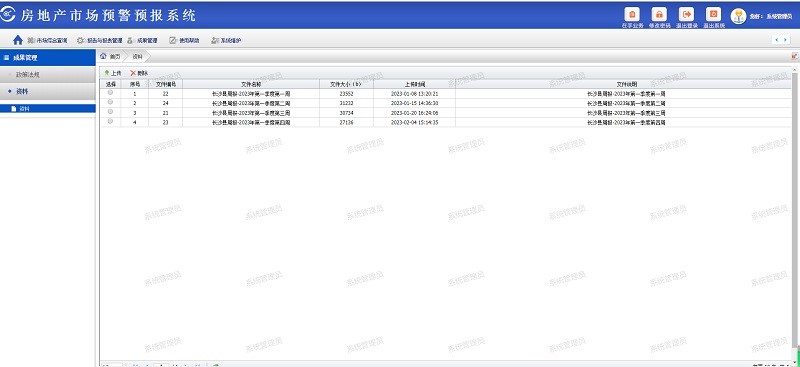The image size is (800, 367).
Task: Open the 使用帮助 menu item
Action: [184, 40]
